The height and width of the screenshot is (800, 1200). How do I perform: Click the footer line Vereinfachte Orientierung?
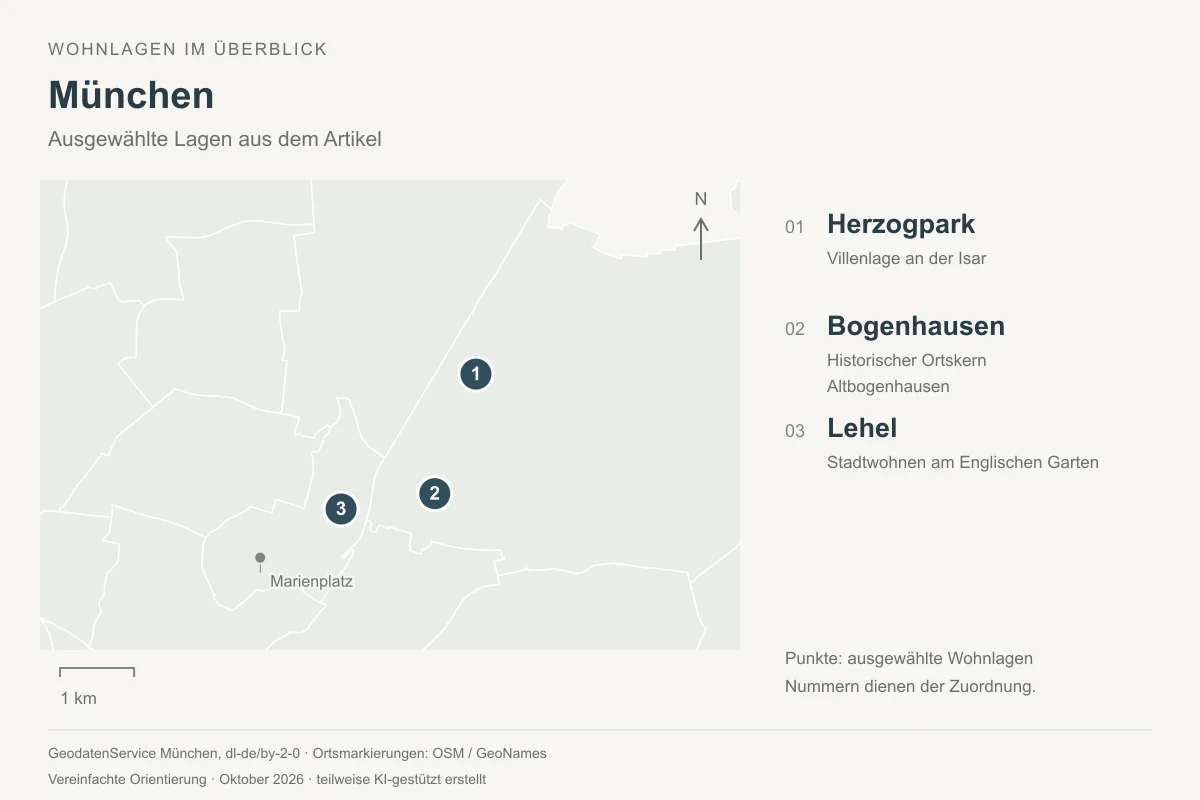pyautogui.click(x=267, y=779)
